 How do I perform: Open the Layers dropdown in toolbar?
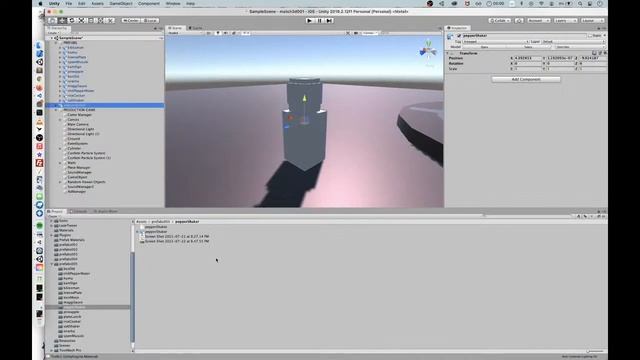pyautogui.click(x=565, y=20)
